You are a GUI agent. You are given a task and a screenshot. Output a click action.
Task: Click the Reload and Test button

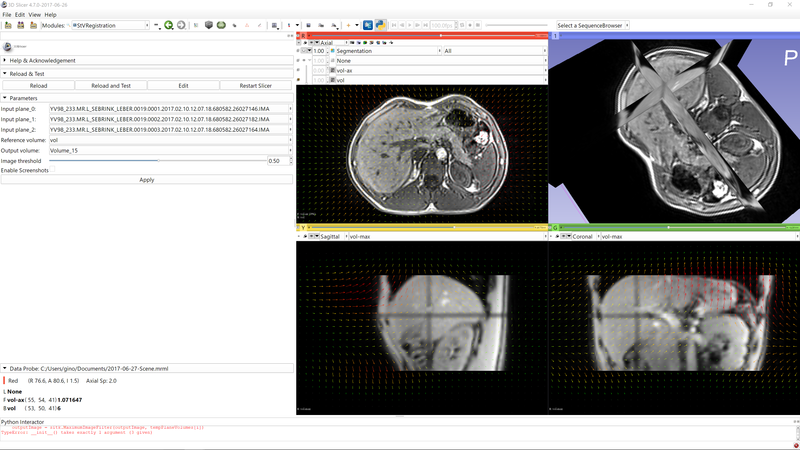point(110,86)
